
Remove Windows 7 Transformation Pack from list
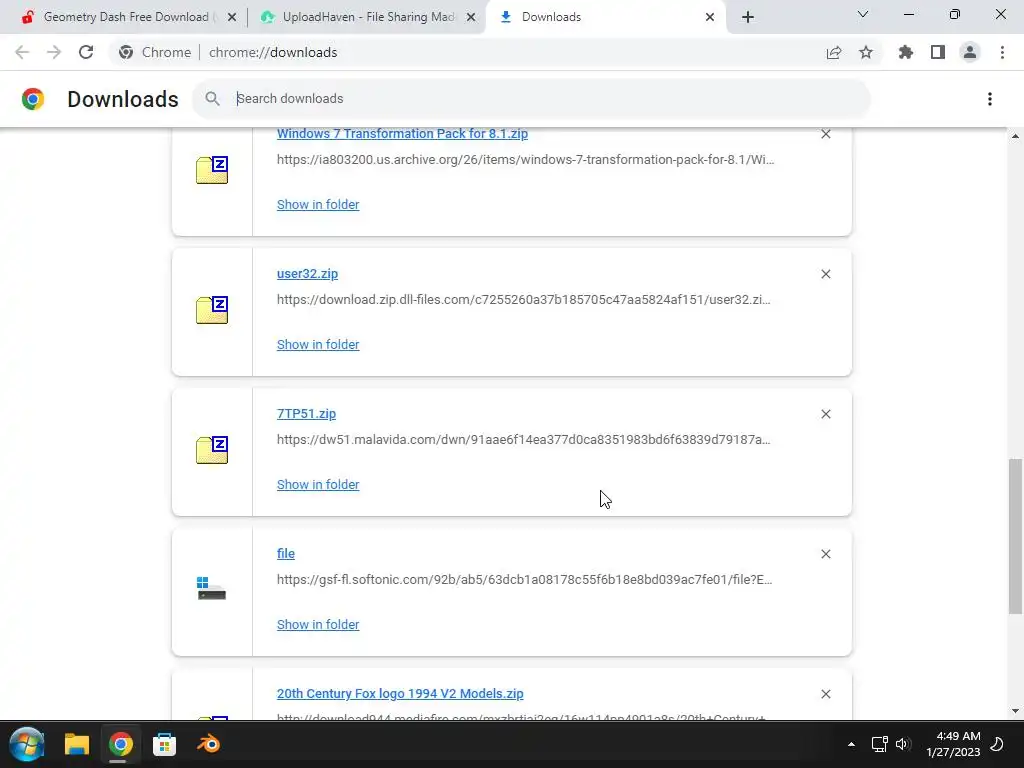point(825,134)
